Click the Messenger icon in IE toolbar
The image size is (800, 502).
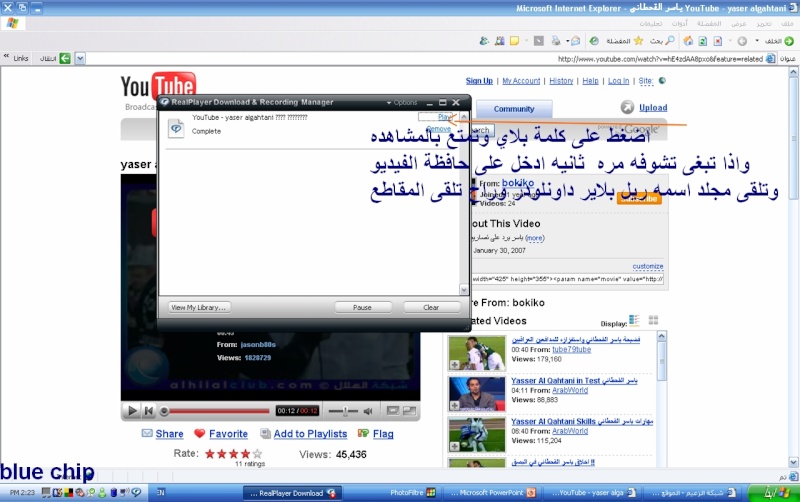[484, 41]
